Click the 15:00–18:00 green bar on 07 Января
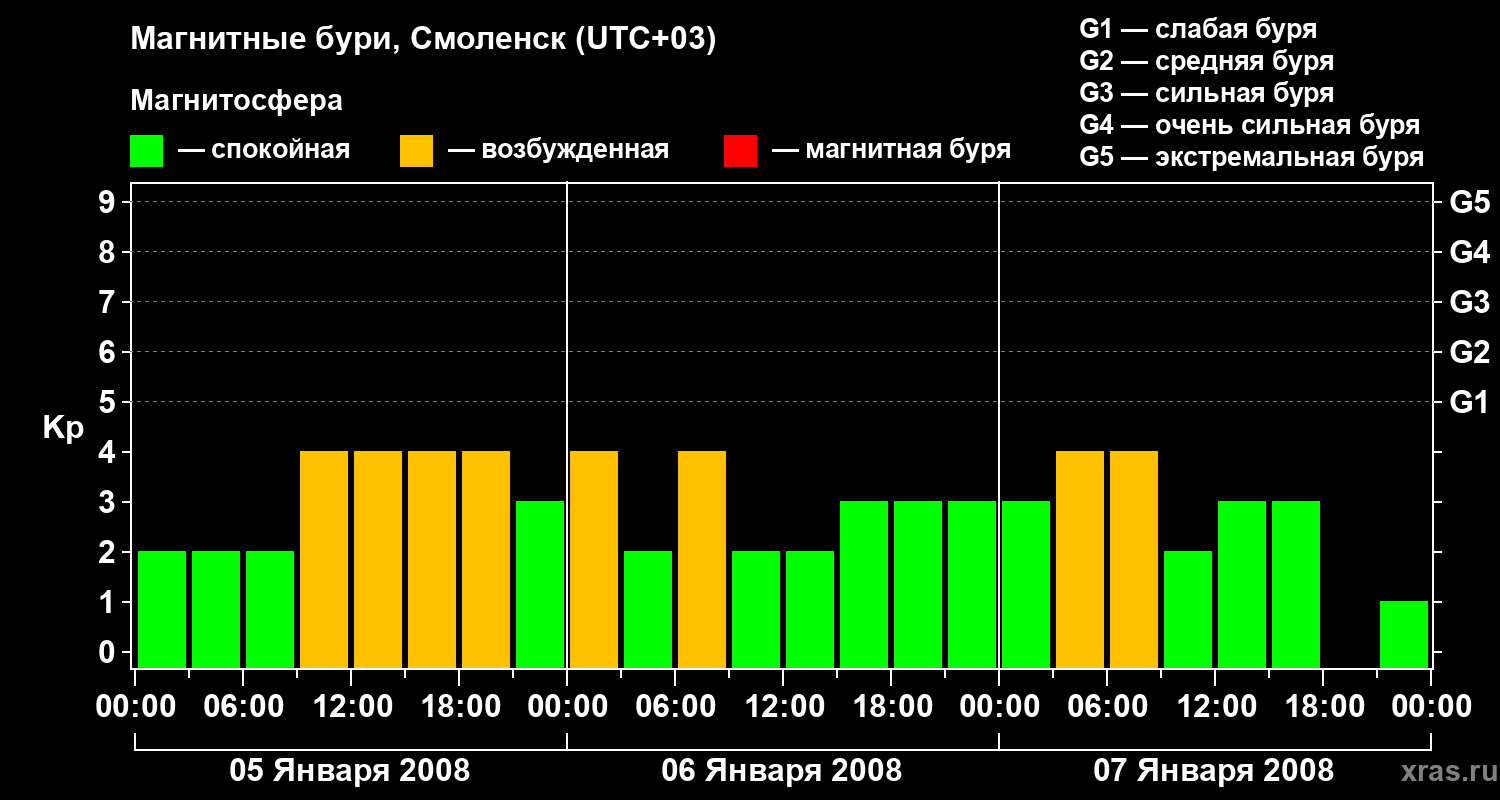The width and height of the screenshot is (1500, 800). coord(1296,584)
